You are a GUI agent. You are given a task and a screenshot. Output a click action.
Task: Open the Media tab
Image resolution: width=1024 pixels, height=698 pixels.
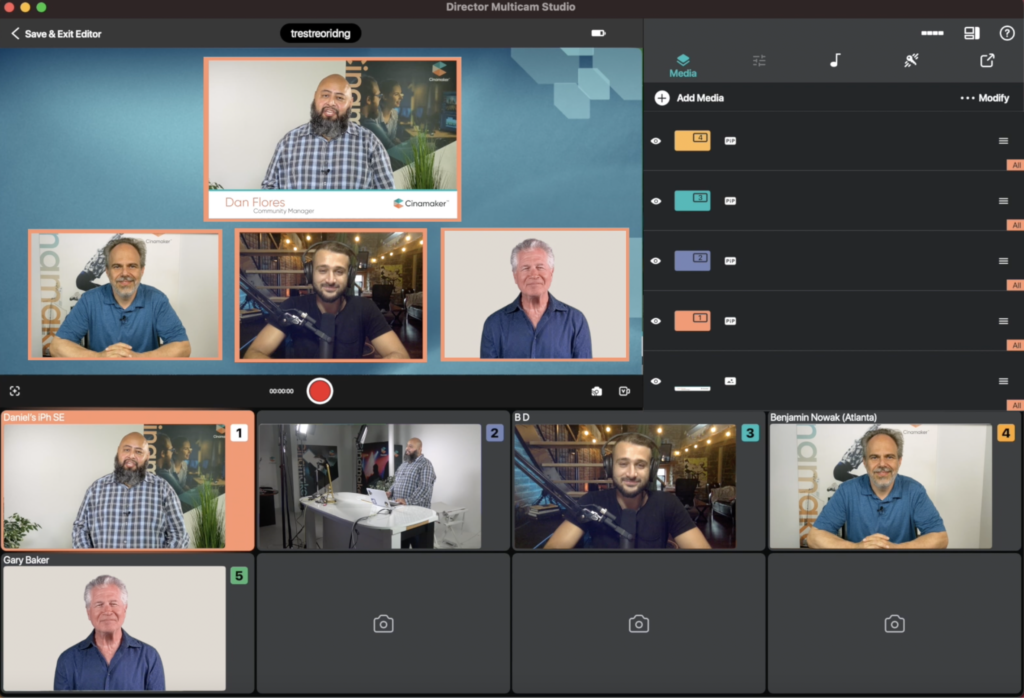[x=682, y=65]
